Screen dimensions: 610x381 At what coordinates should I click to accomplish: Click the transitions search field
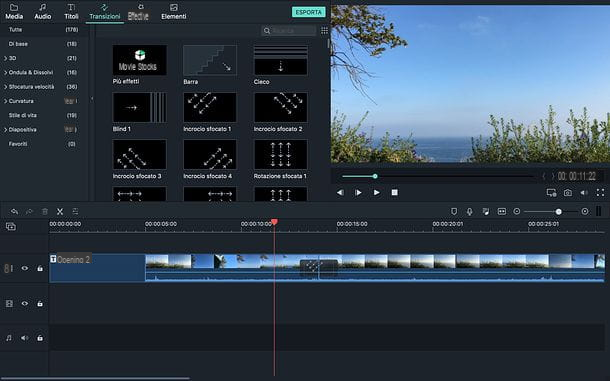pos(288,30)
